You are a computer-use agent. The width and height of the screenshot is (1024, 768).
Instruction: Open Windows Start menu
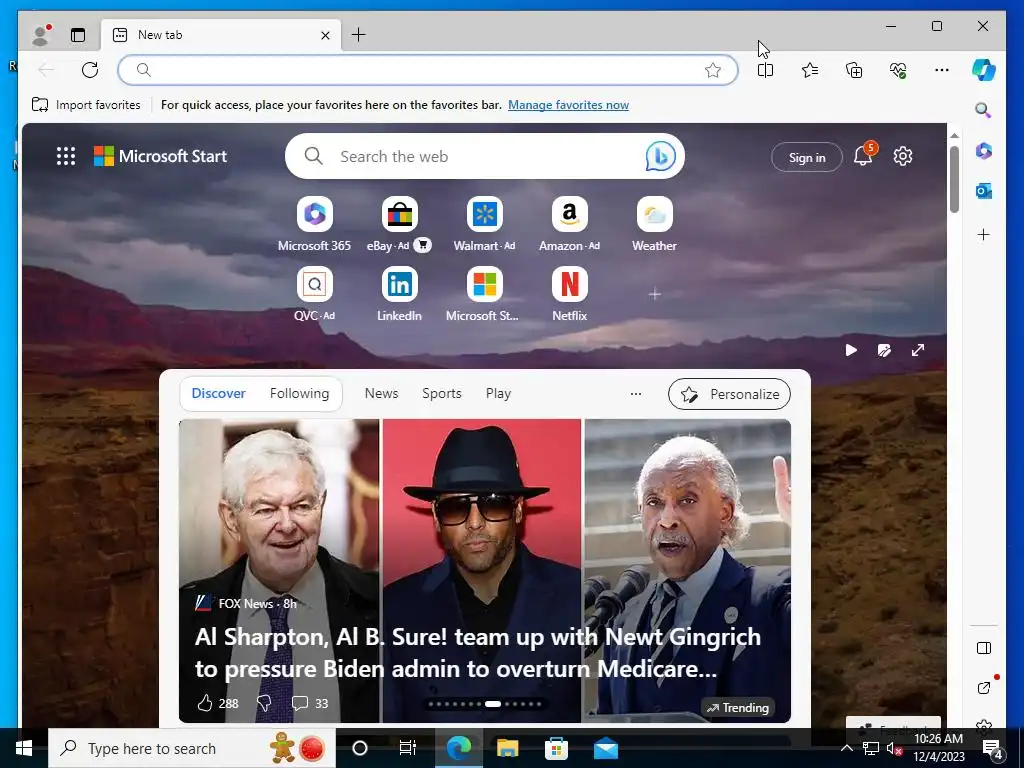pos(24,748)
